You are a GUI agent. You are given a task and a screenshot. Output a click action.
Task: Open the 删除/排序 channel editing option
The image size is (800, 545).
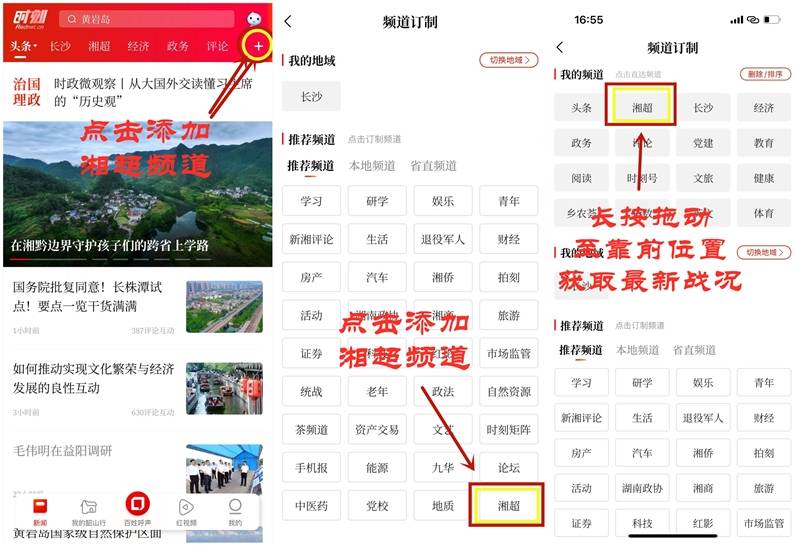[764, 74]
